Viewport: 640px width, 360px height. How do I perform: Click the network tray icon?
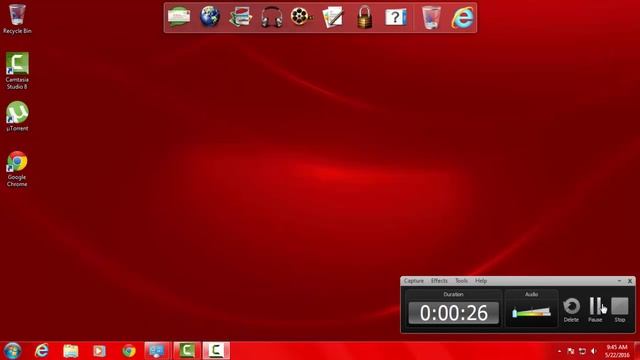pos(582,351)
